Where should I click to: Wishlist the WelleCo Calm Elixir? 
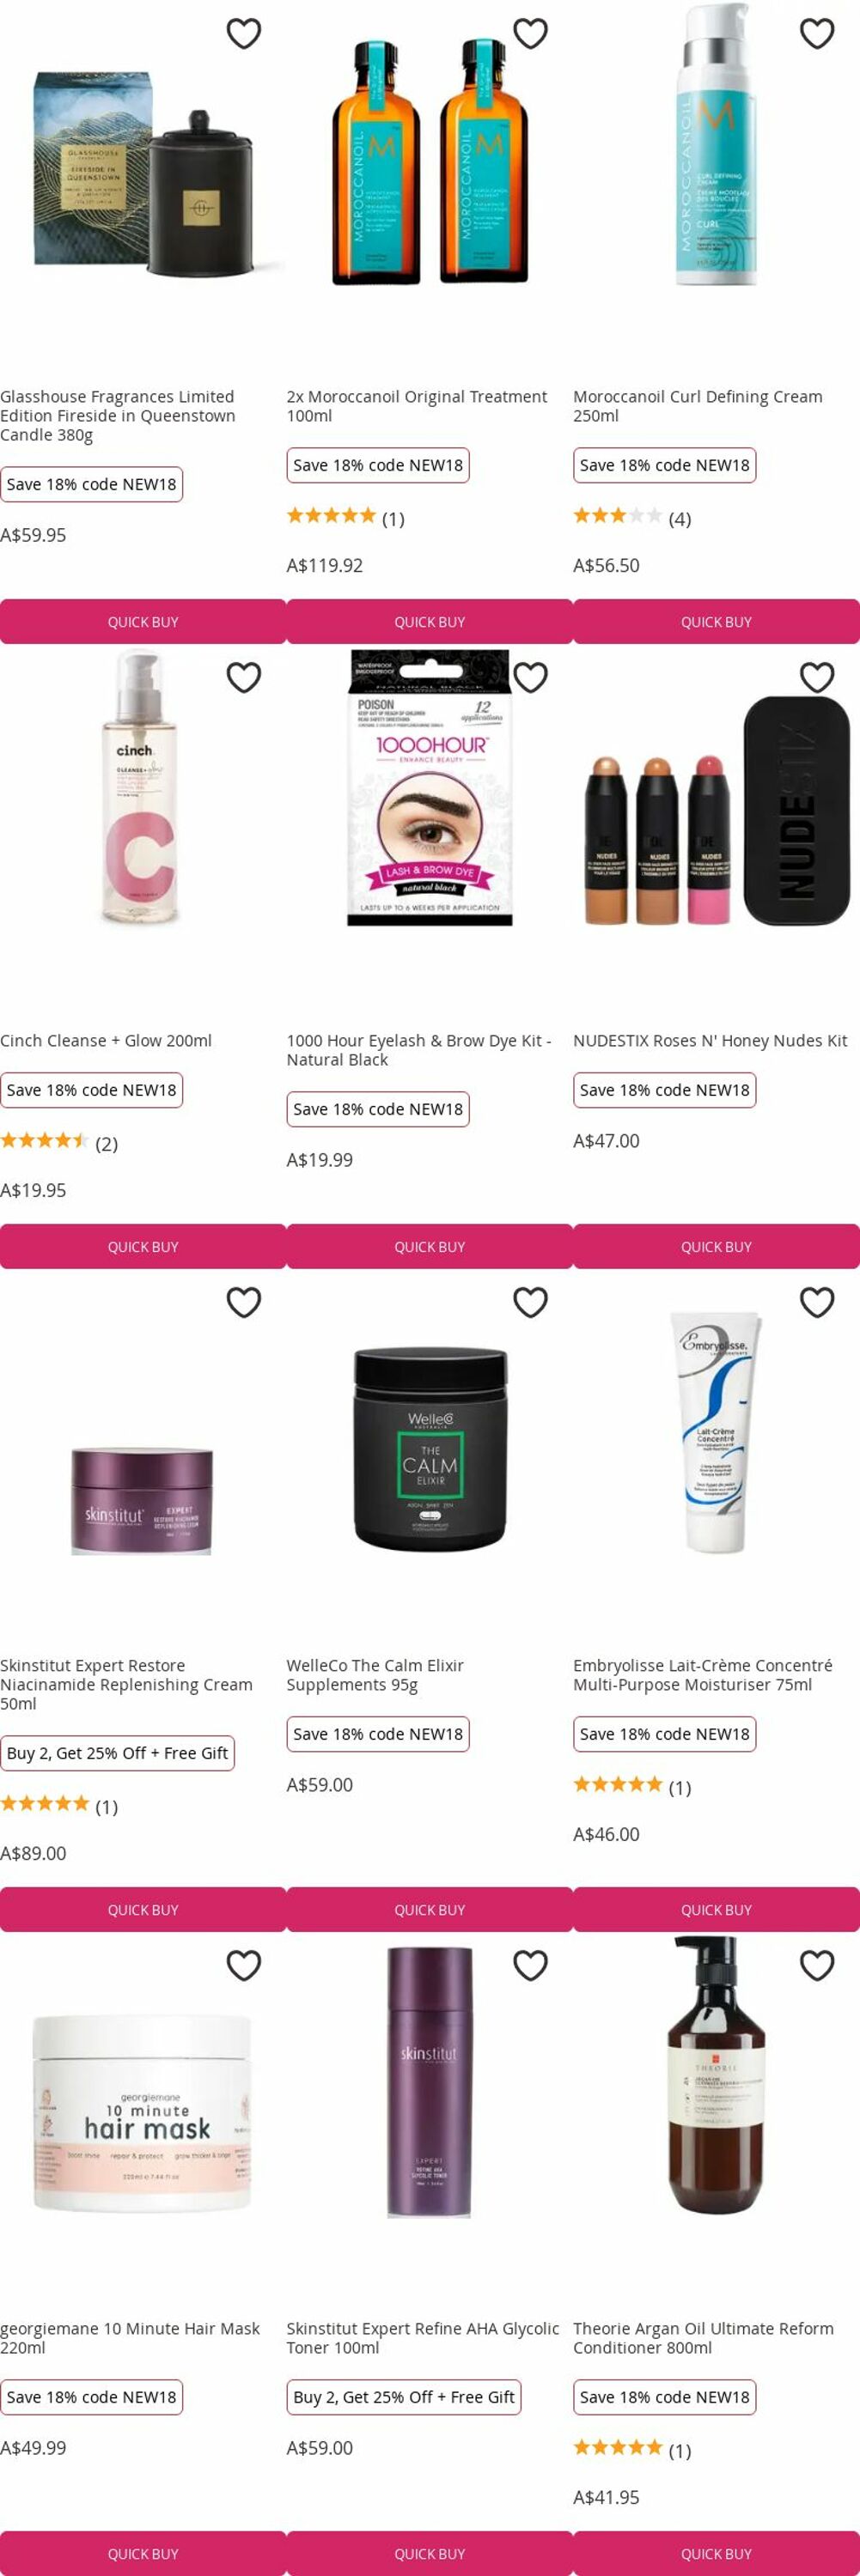(x=530, y=1302)
